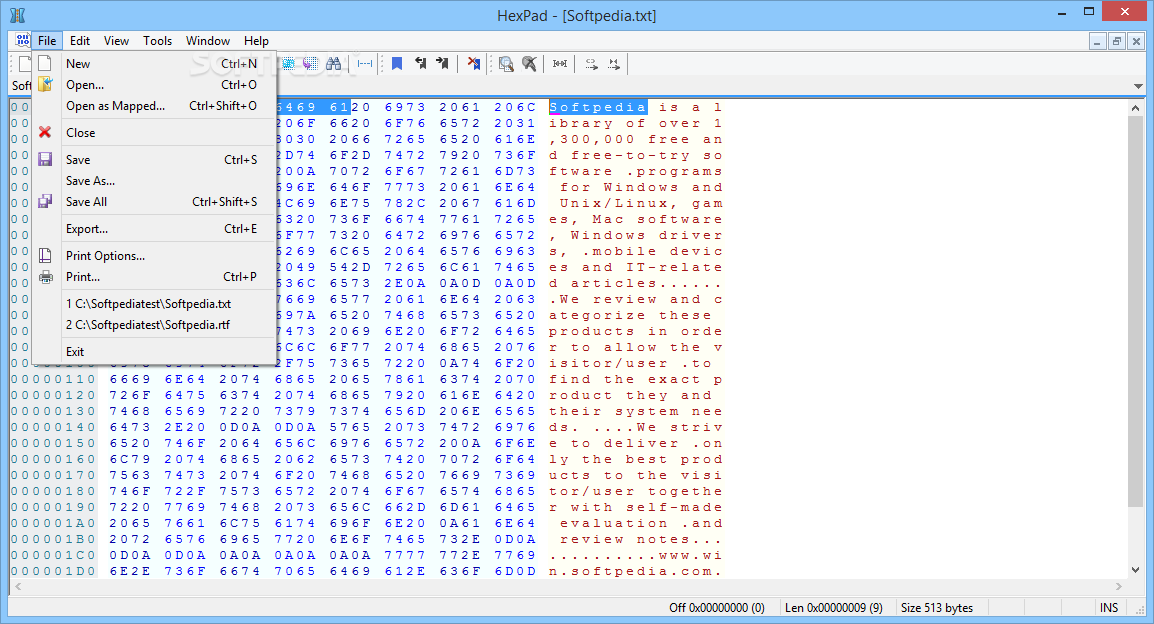Viewport: 1154px width, 624px height.
Task: Click text 'n.softpedia.com.' in last row
Action: point(636,572)
